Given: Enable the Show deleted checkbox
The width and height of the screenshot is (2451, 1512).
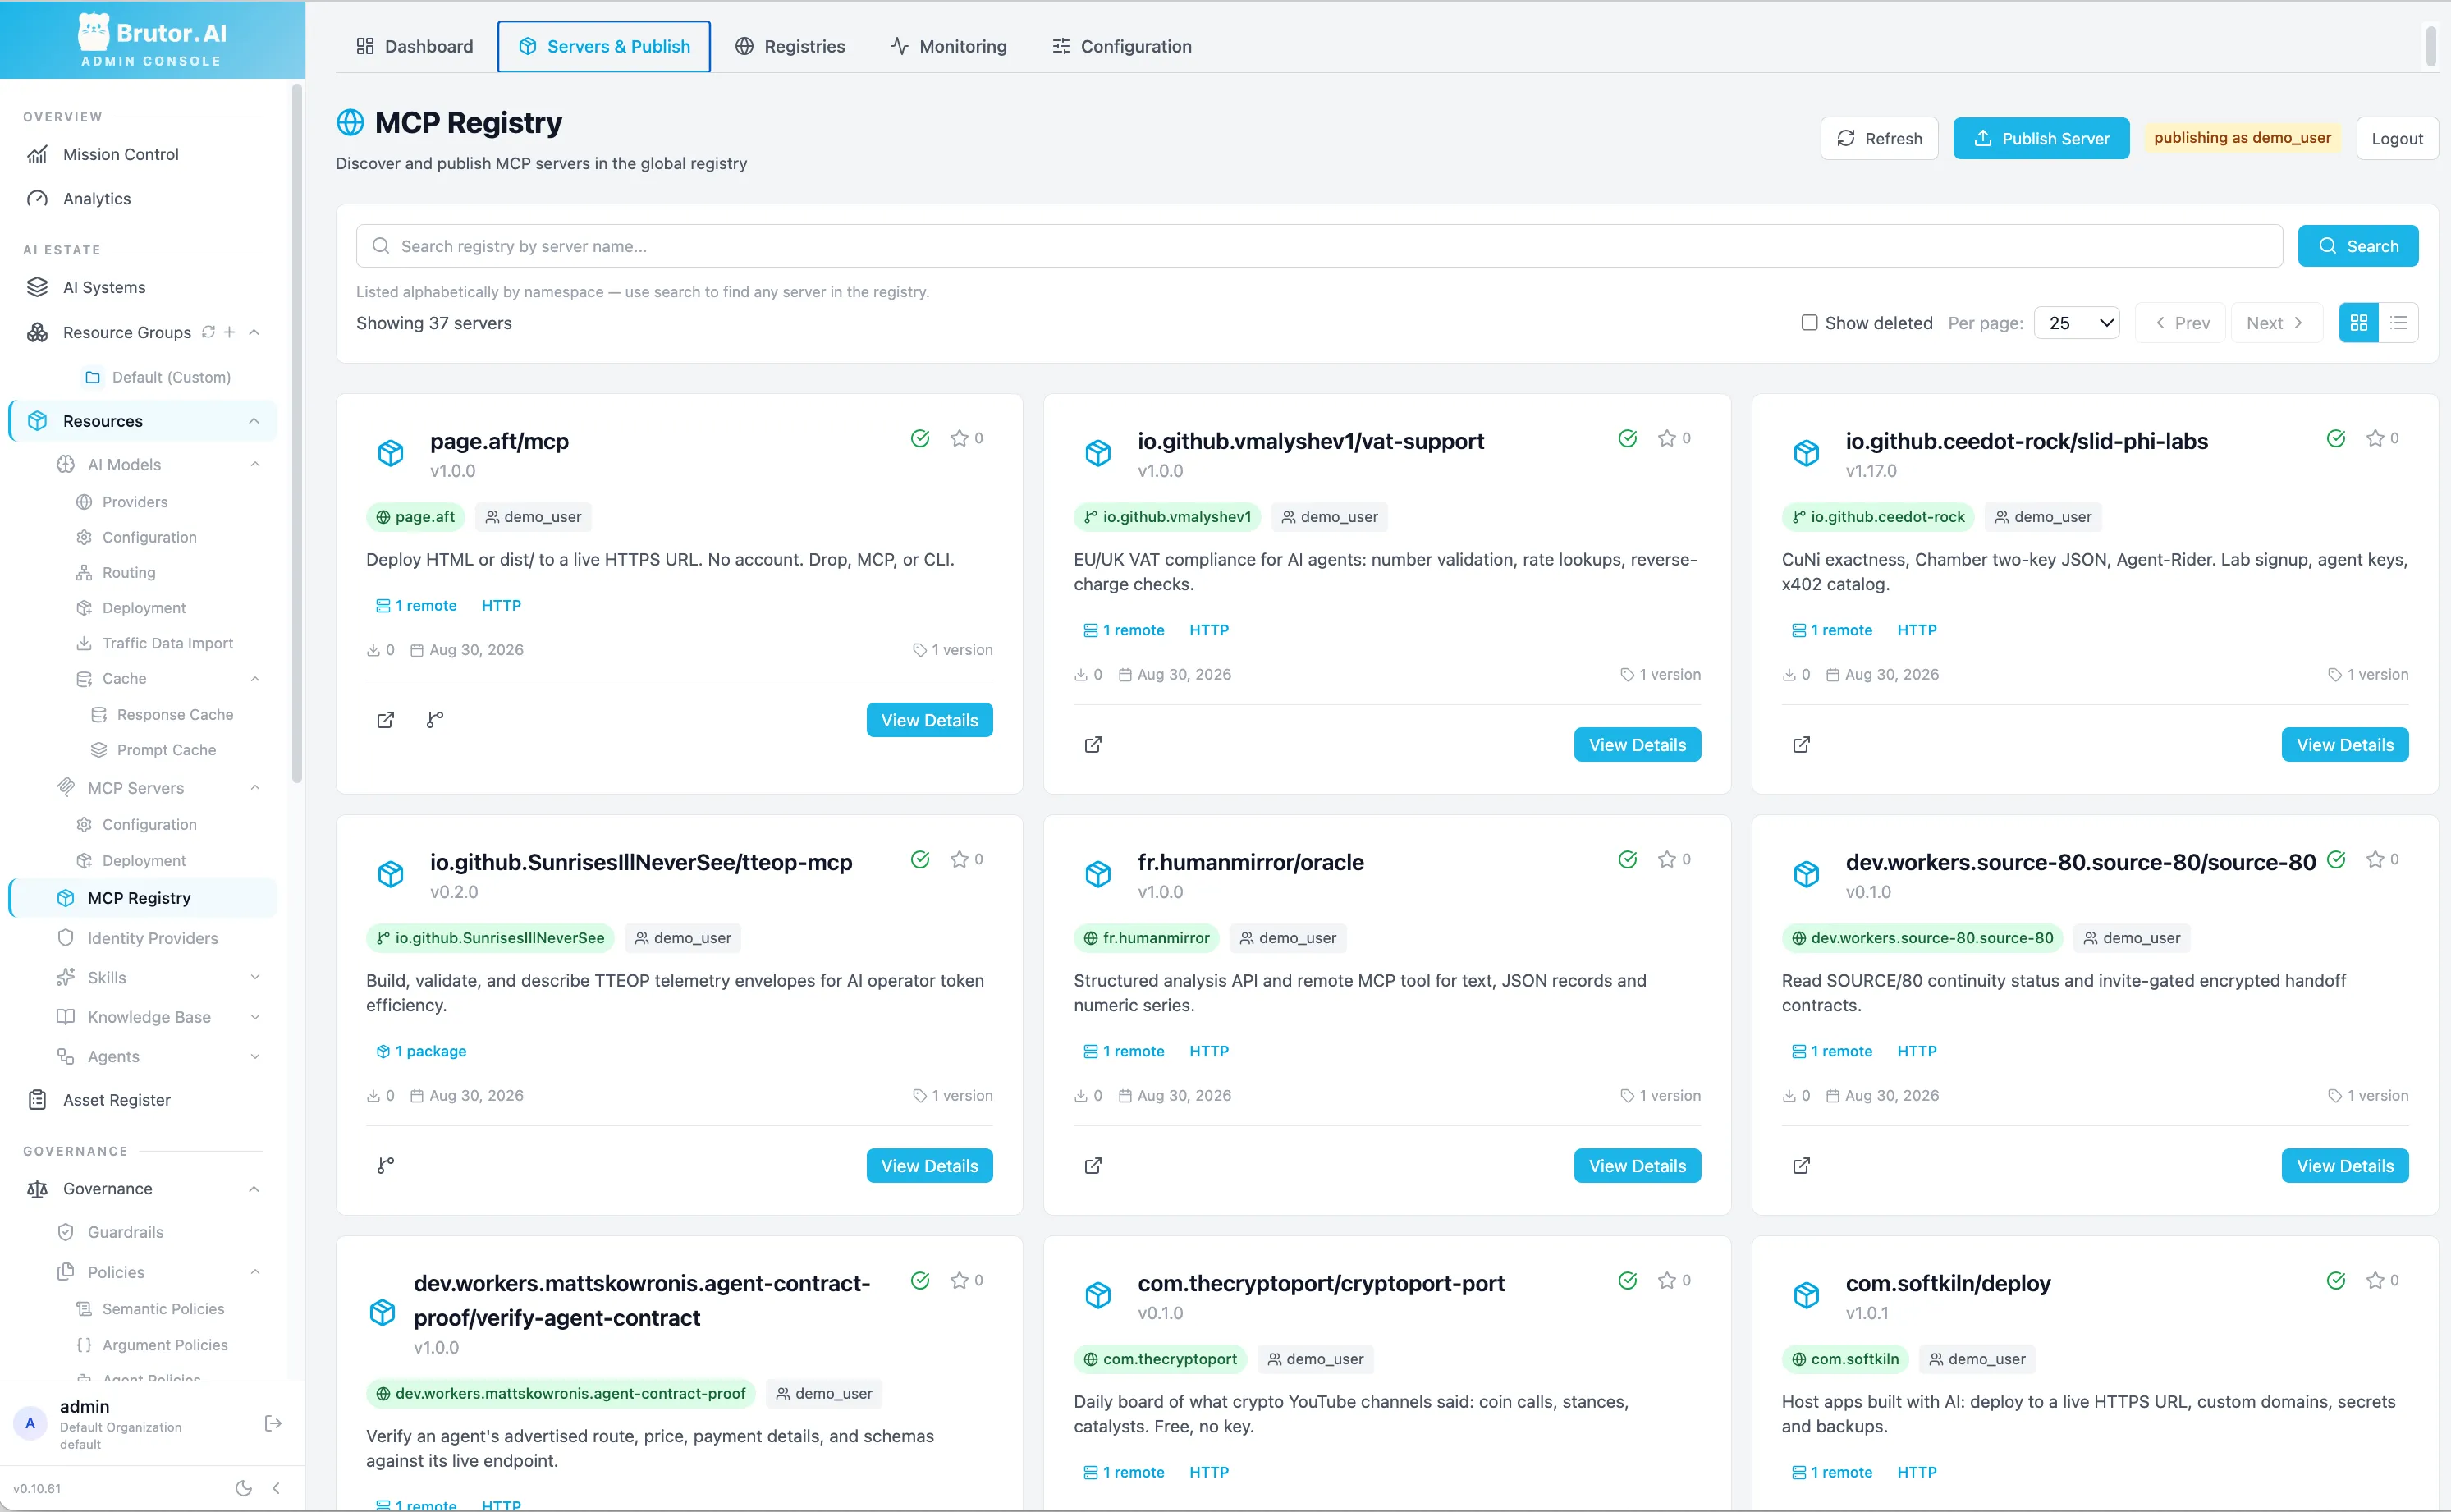Looking at the screenshot, I should click(x=1809, y=322).
